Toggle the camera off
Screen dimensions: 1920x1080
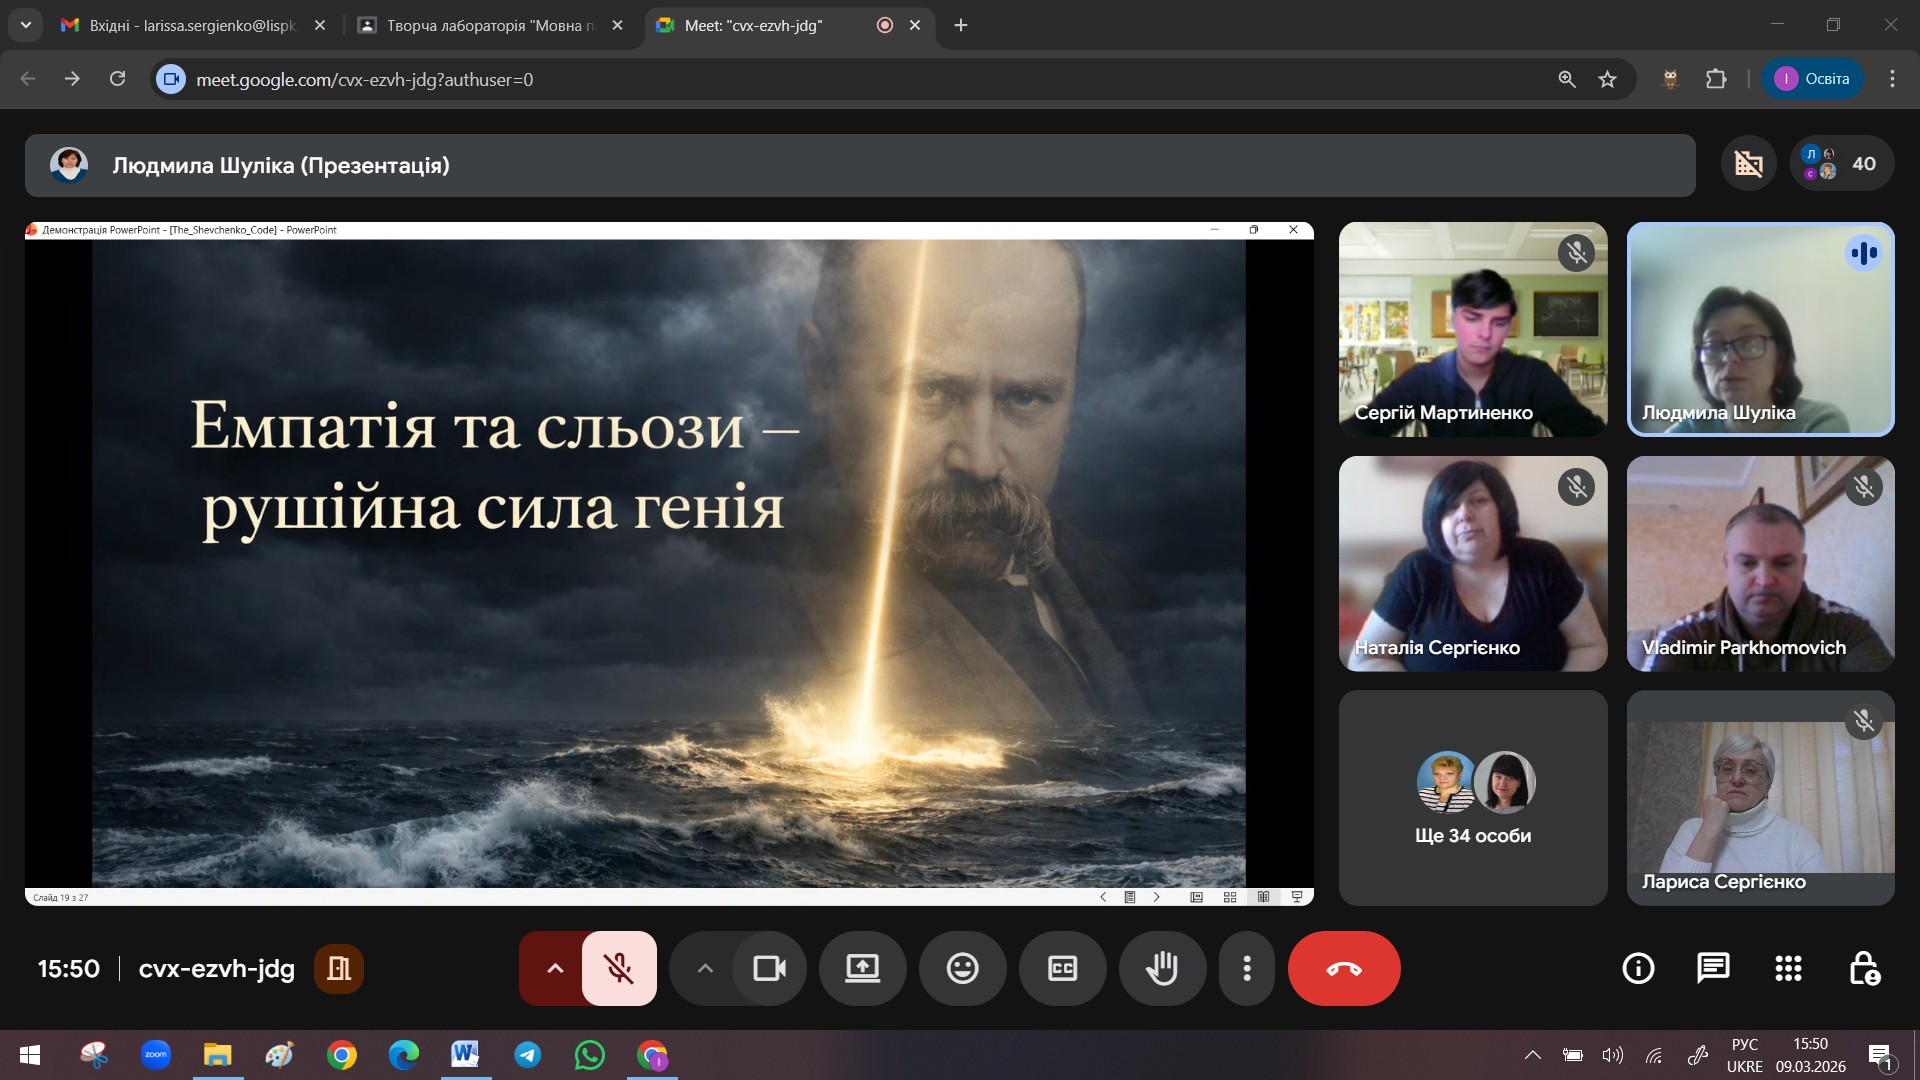click(769, 968)
